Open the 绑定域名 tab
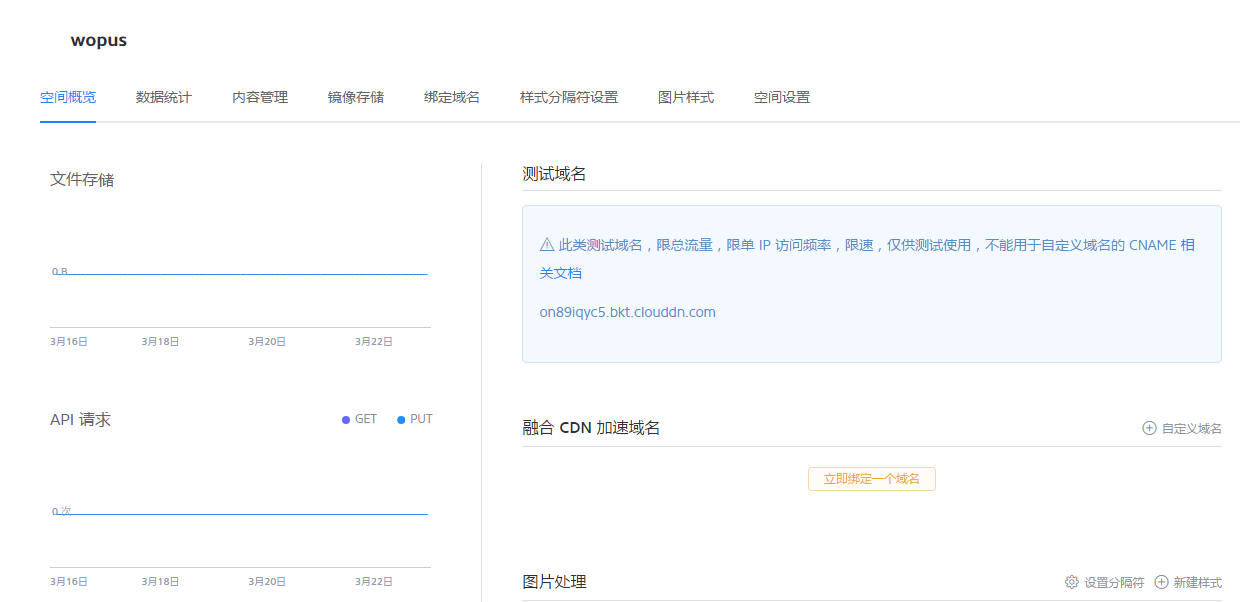This screenshot has width=1242, height=602. [x=452, y=97]
